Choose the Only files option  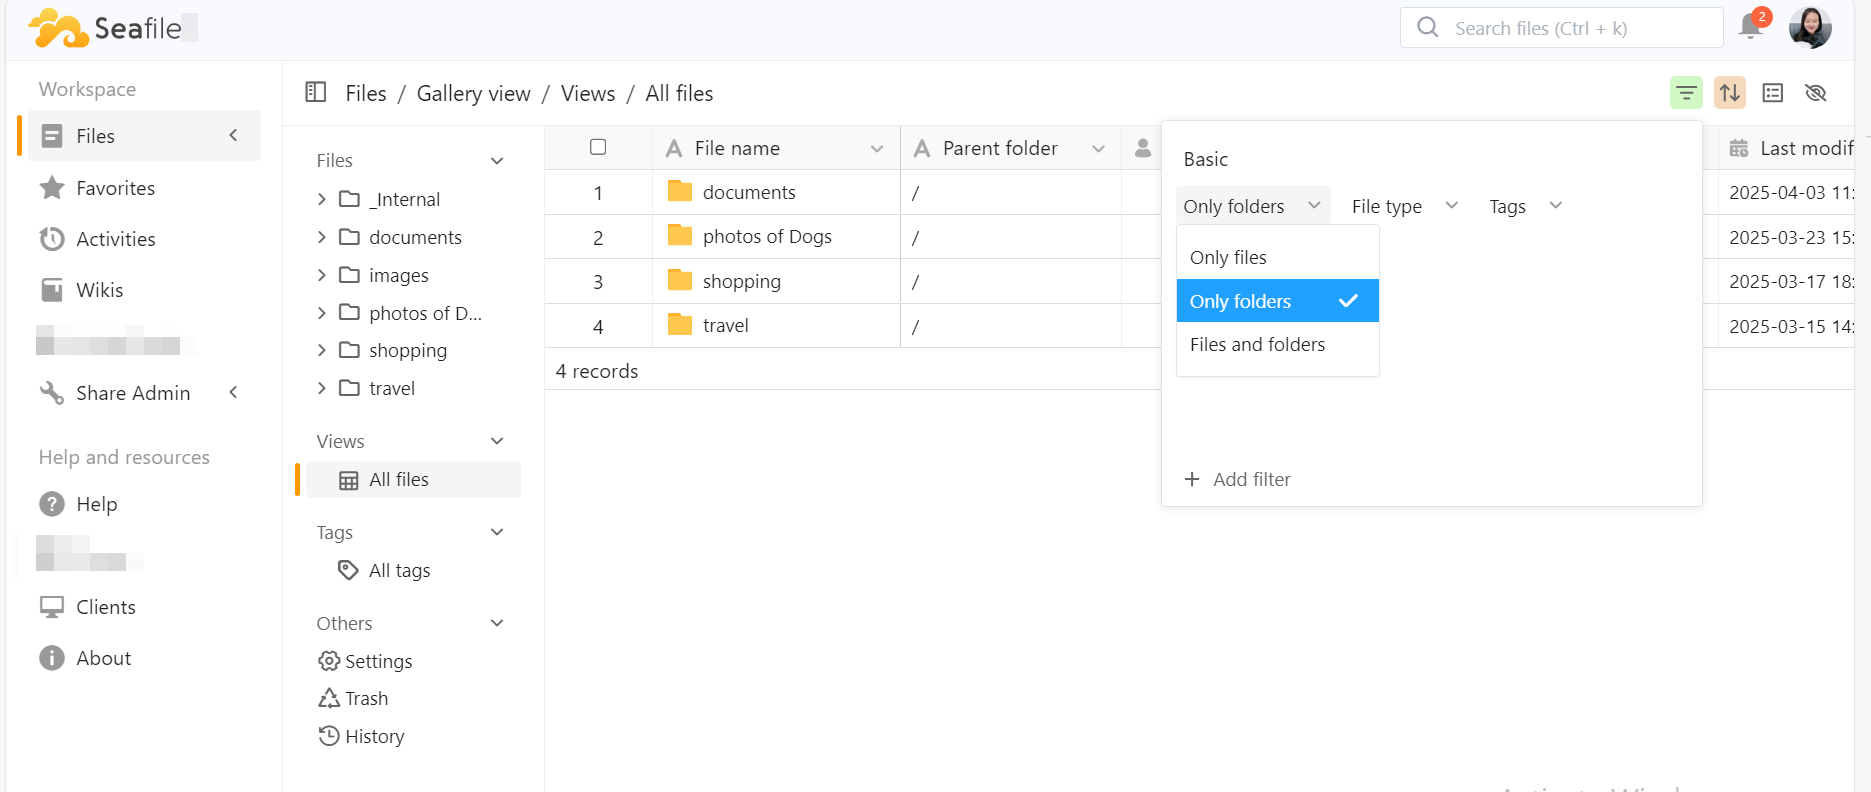tap(1228, 257)
